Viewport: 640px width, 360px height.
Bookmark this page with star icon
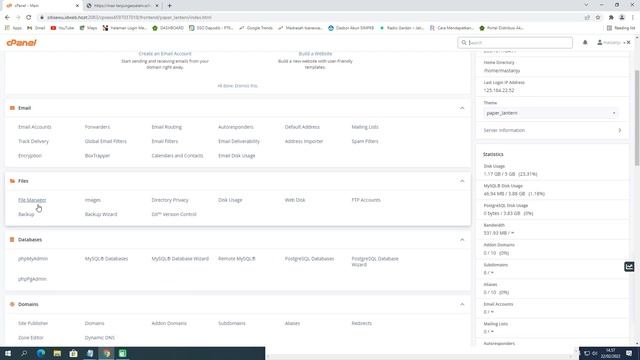[598, 18]
